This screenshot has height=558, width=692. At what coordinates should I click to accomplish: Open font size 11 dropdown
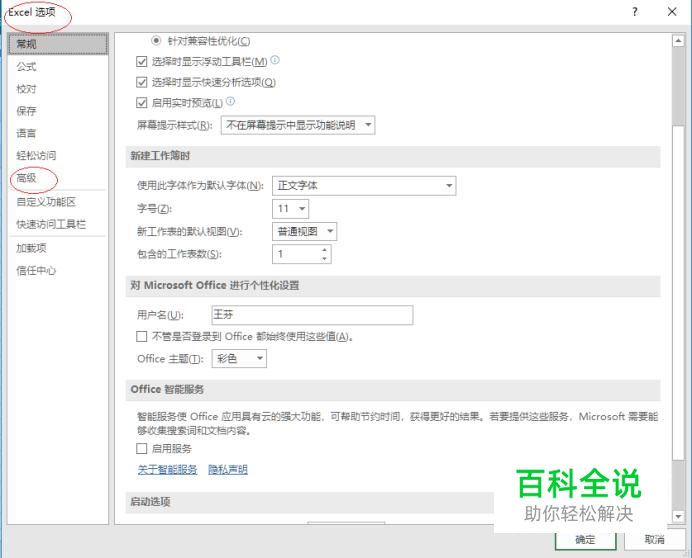click(290, 208)
